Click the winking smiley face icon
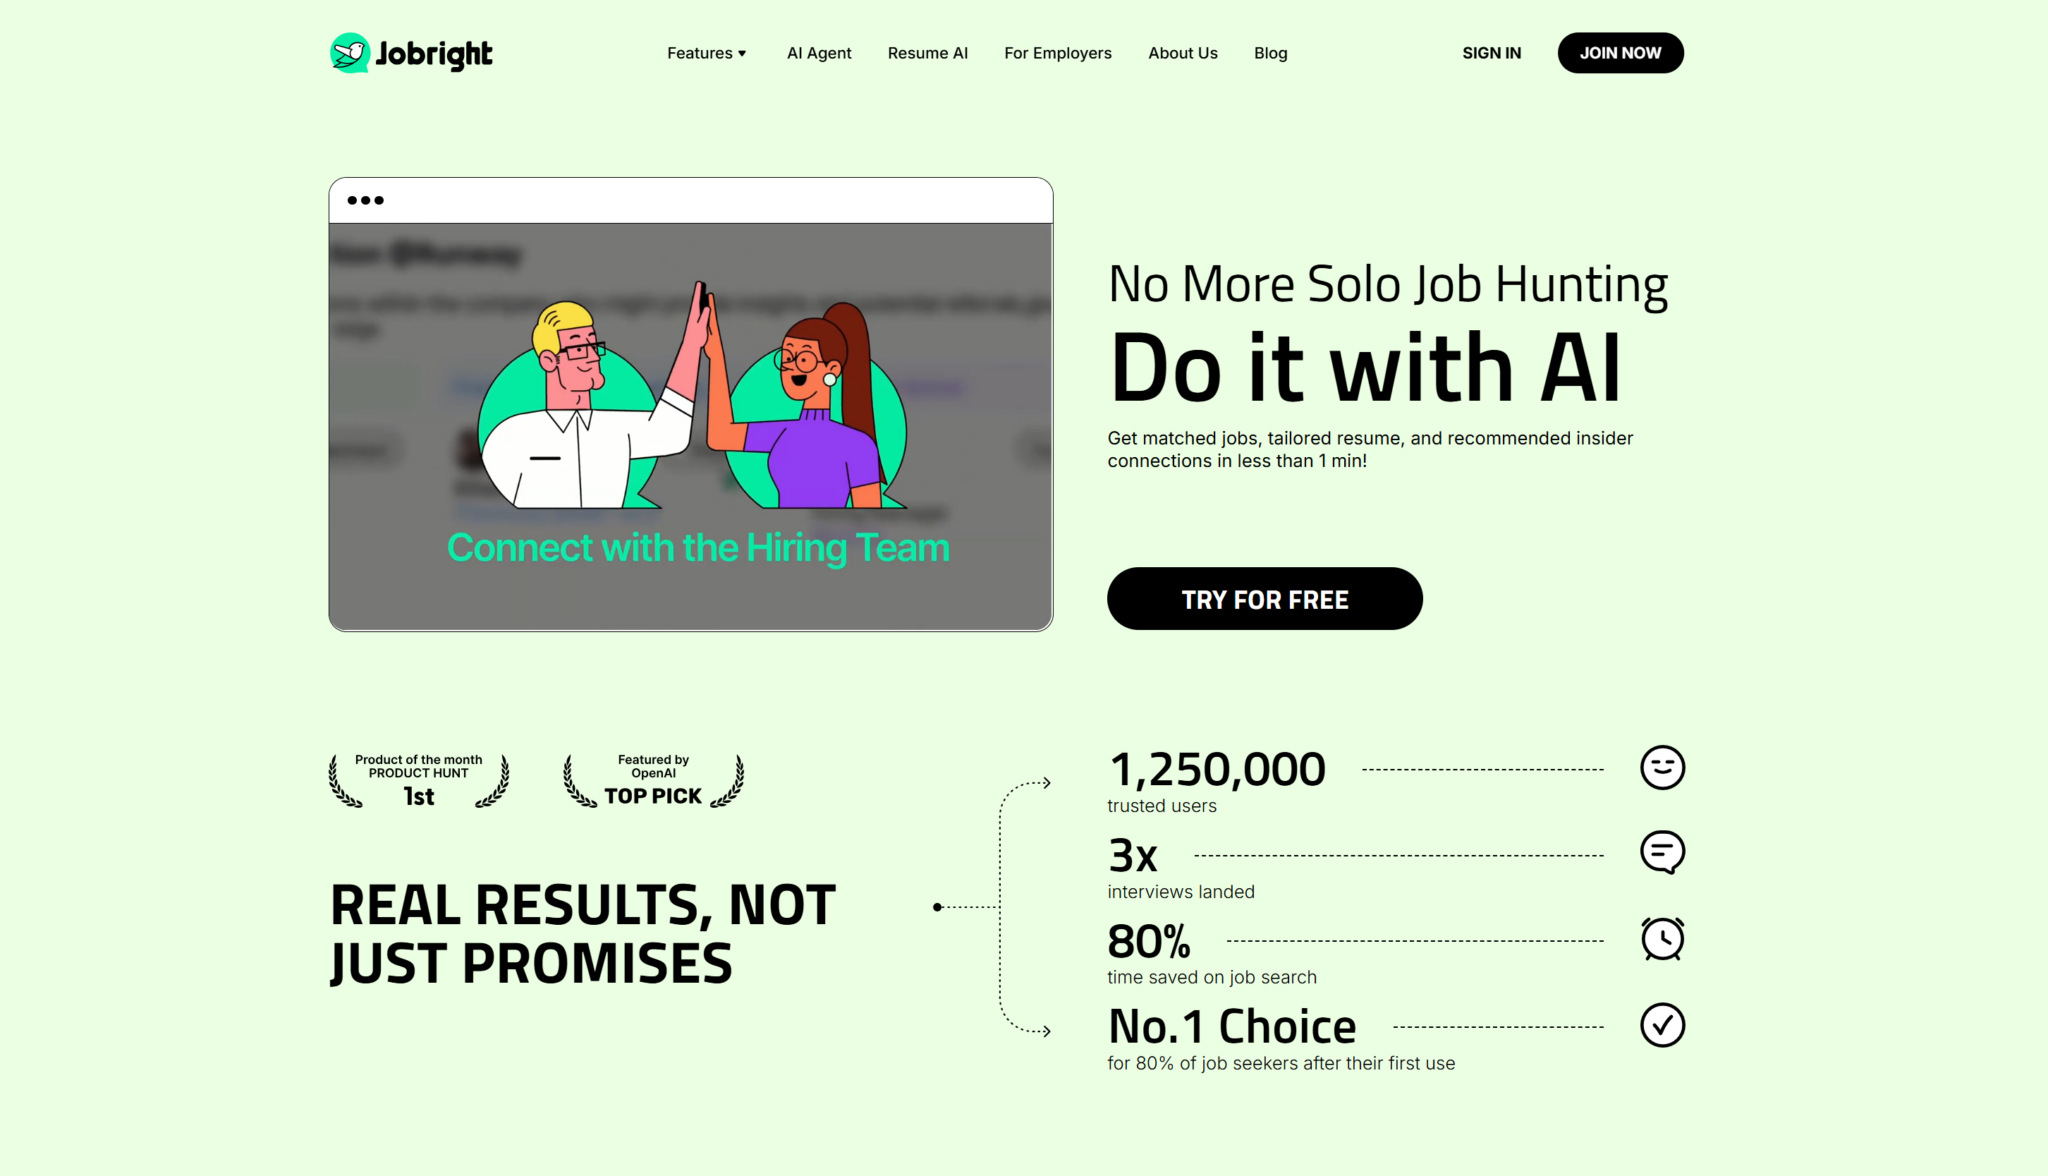 [1662, 768]
